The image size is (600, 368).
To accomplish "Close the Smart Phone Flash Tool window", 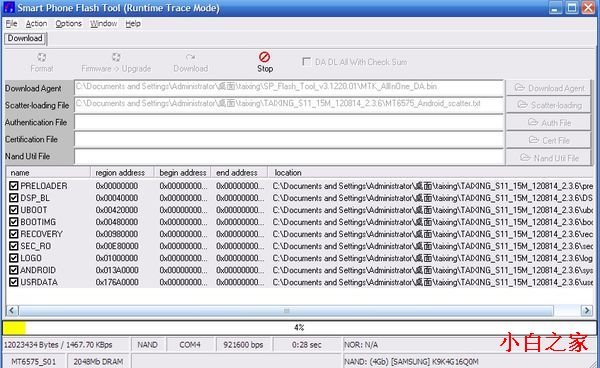I will pyautogui.click(x=589, y=8).
